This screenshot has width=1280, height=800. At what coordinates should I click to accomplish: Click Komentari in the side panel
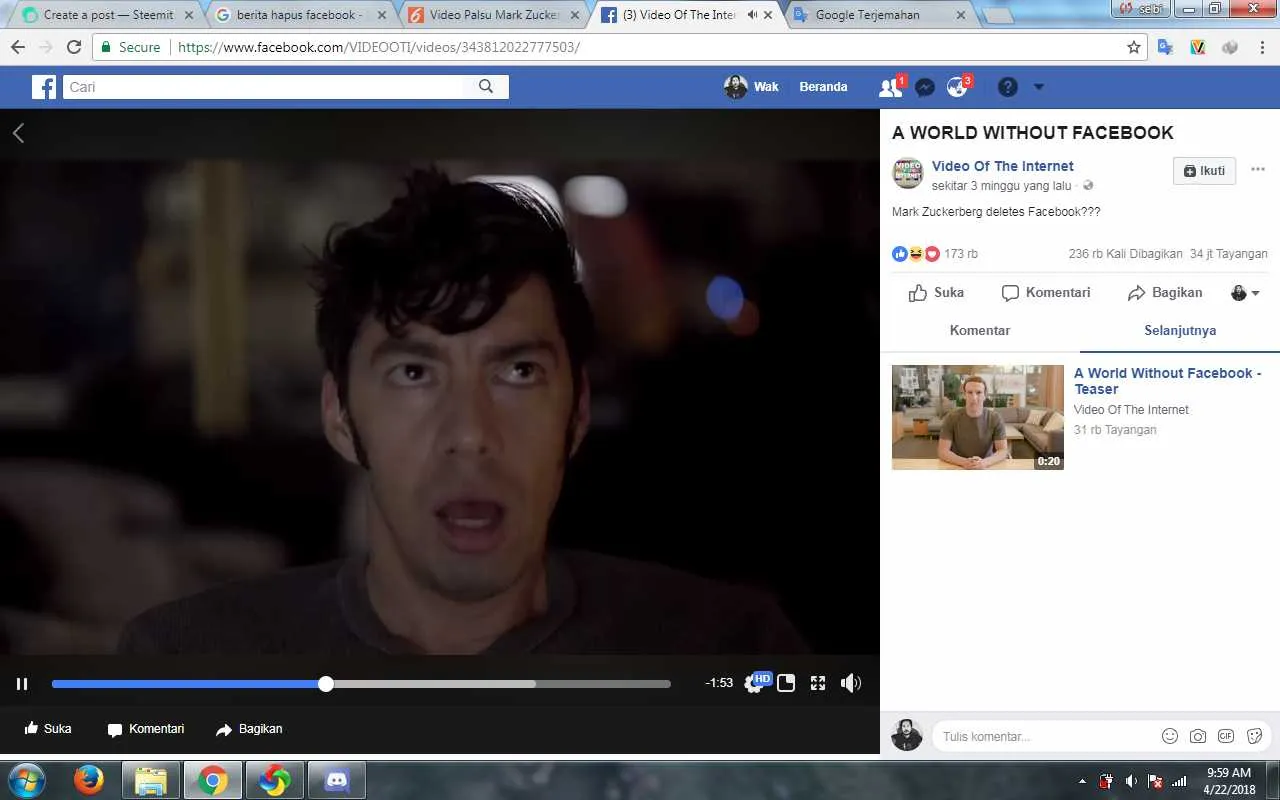coord(1046,293)
